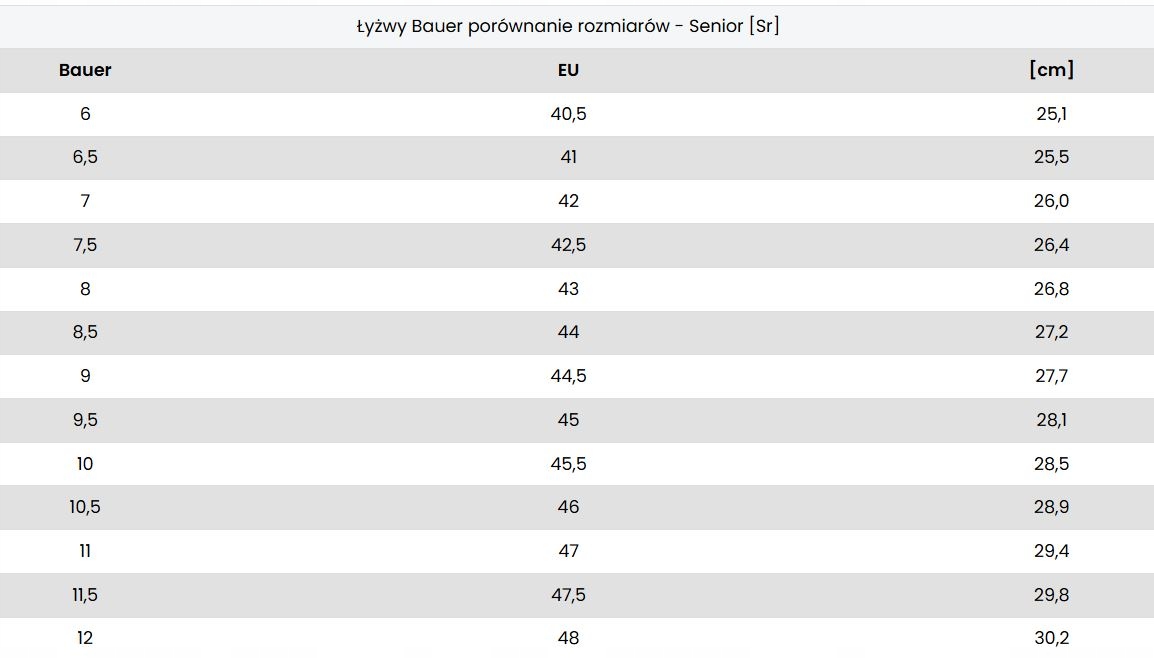Click the "[cm]" column header
The width and height of the screenshot is (1154, 658).
[x=1051, y=70]
